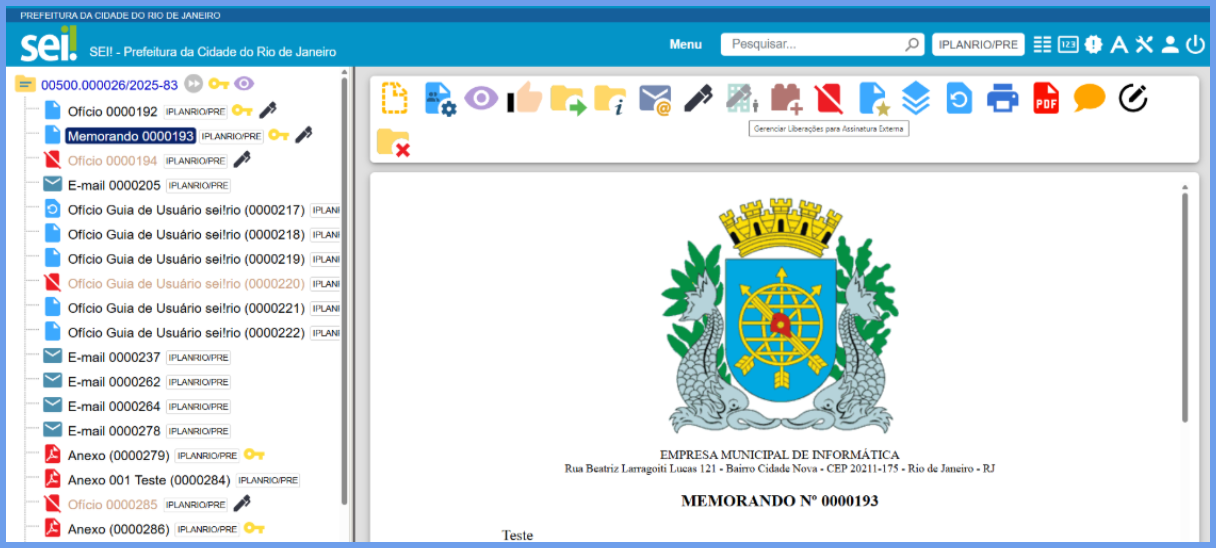Click the fast-forward icon beside process number
The width and height of the screenshot is (1216, 549).
click(x=194, y=84)
